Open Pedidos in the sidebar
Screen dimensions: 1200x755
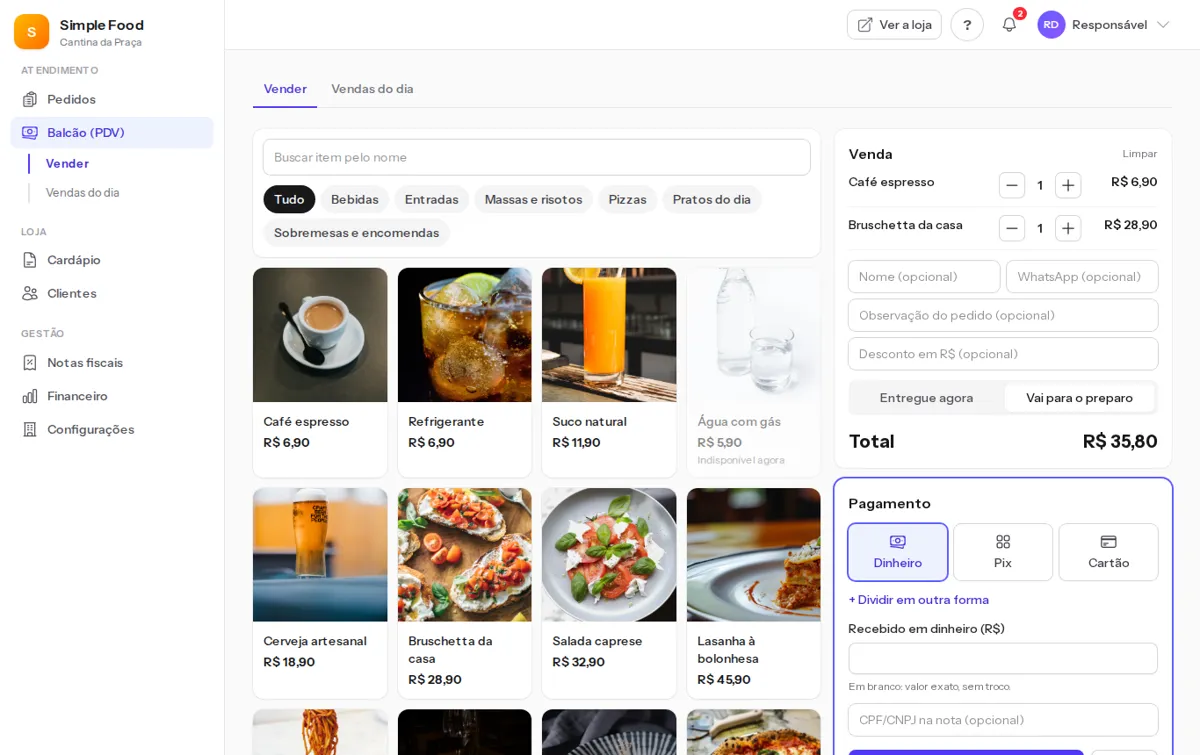pos(112,99)
